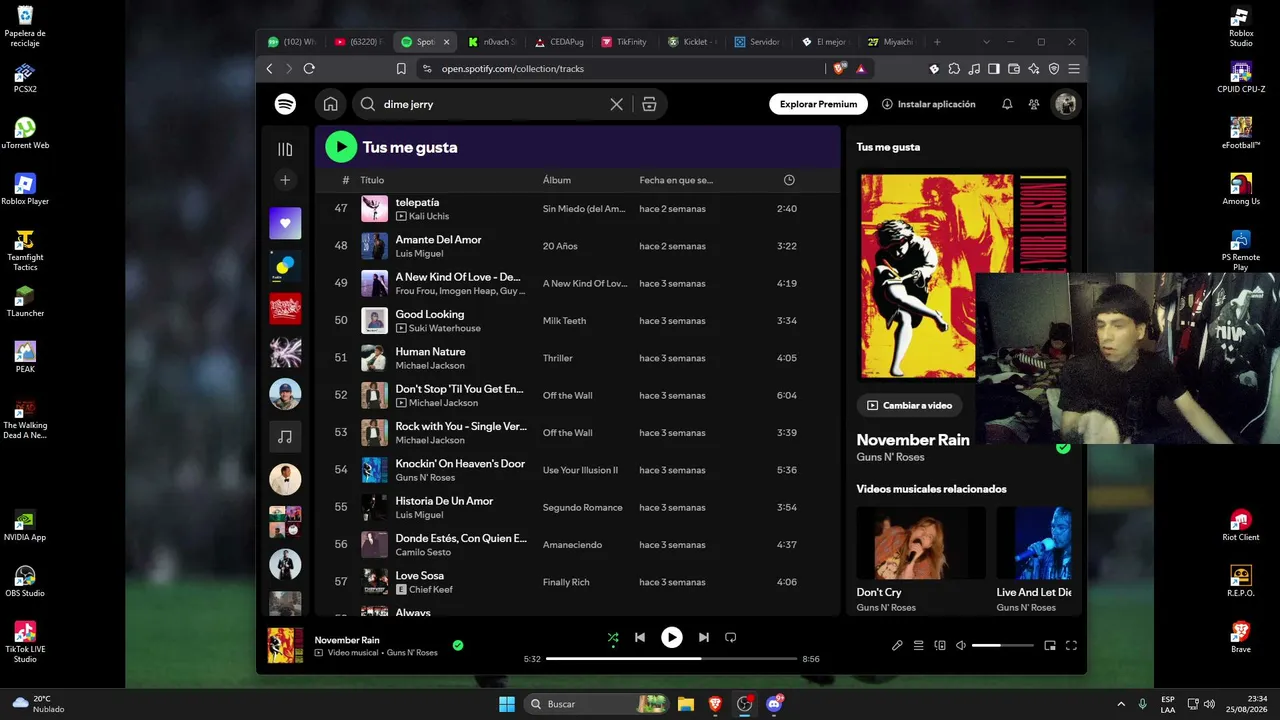Open the notifications bell in Spotify

(1007, 104)
